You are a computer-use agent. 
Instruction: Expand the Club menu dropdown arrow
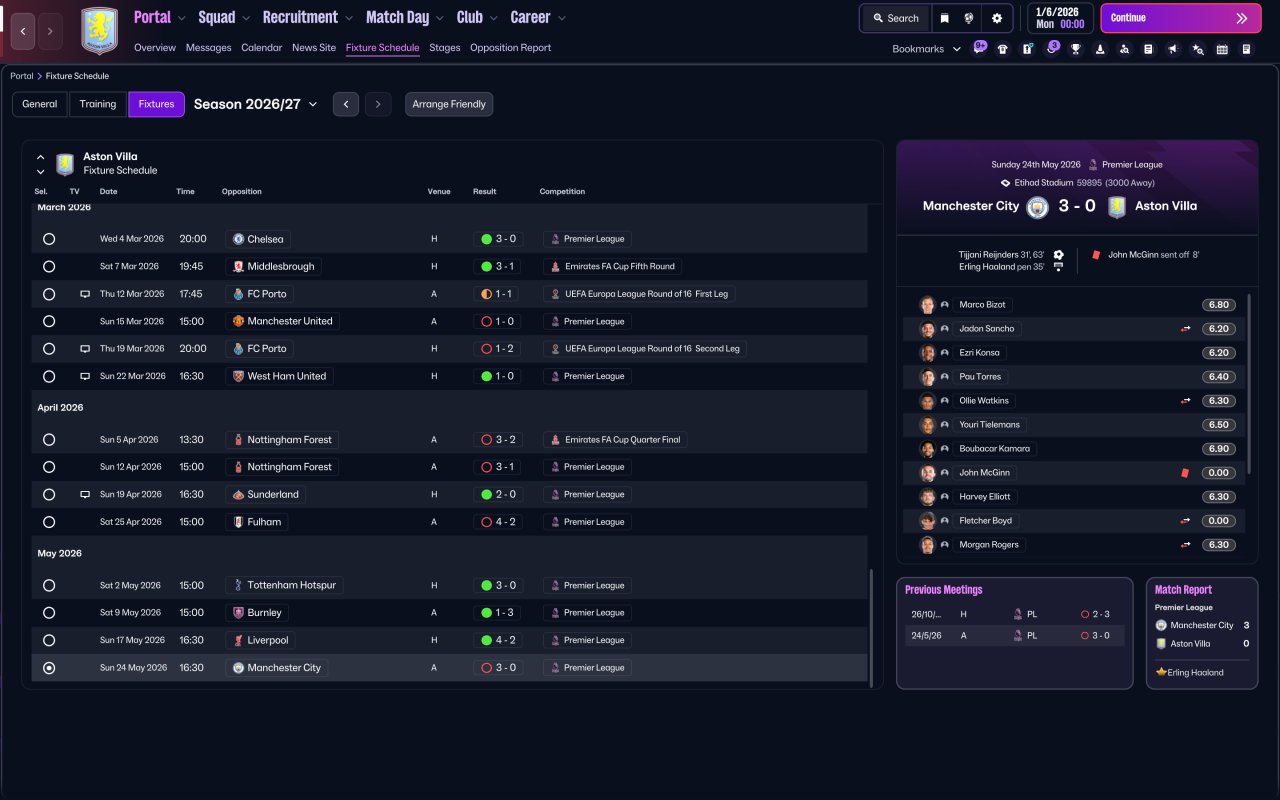coord(493,18)
